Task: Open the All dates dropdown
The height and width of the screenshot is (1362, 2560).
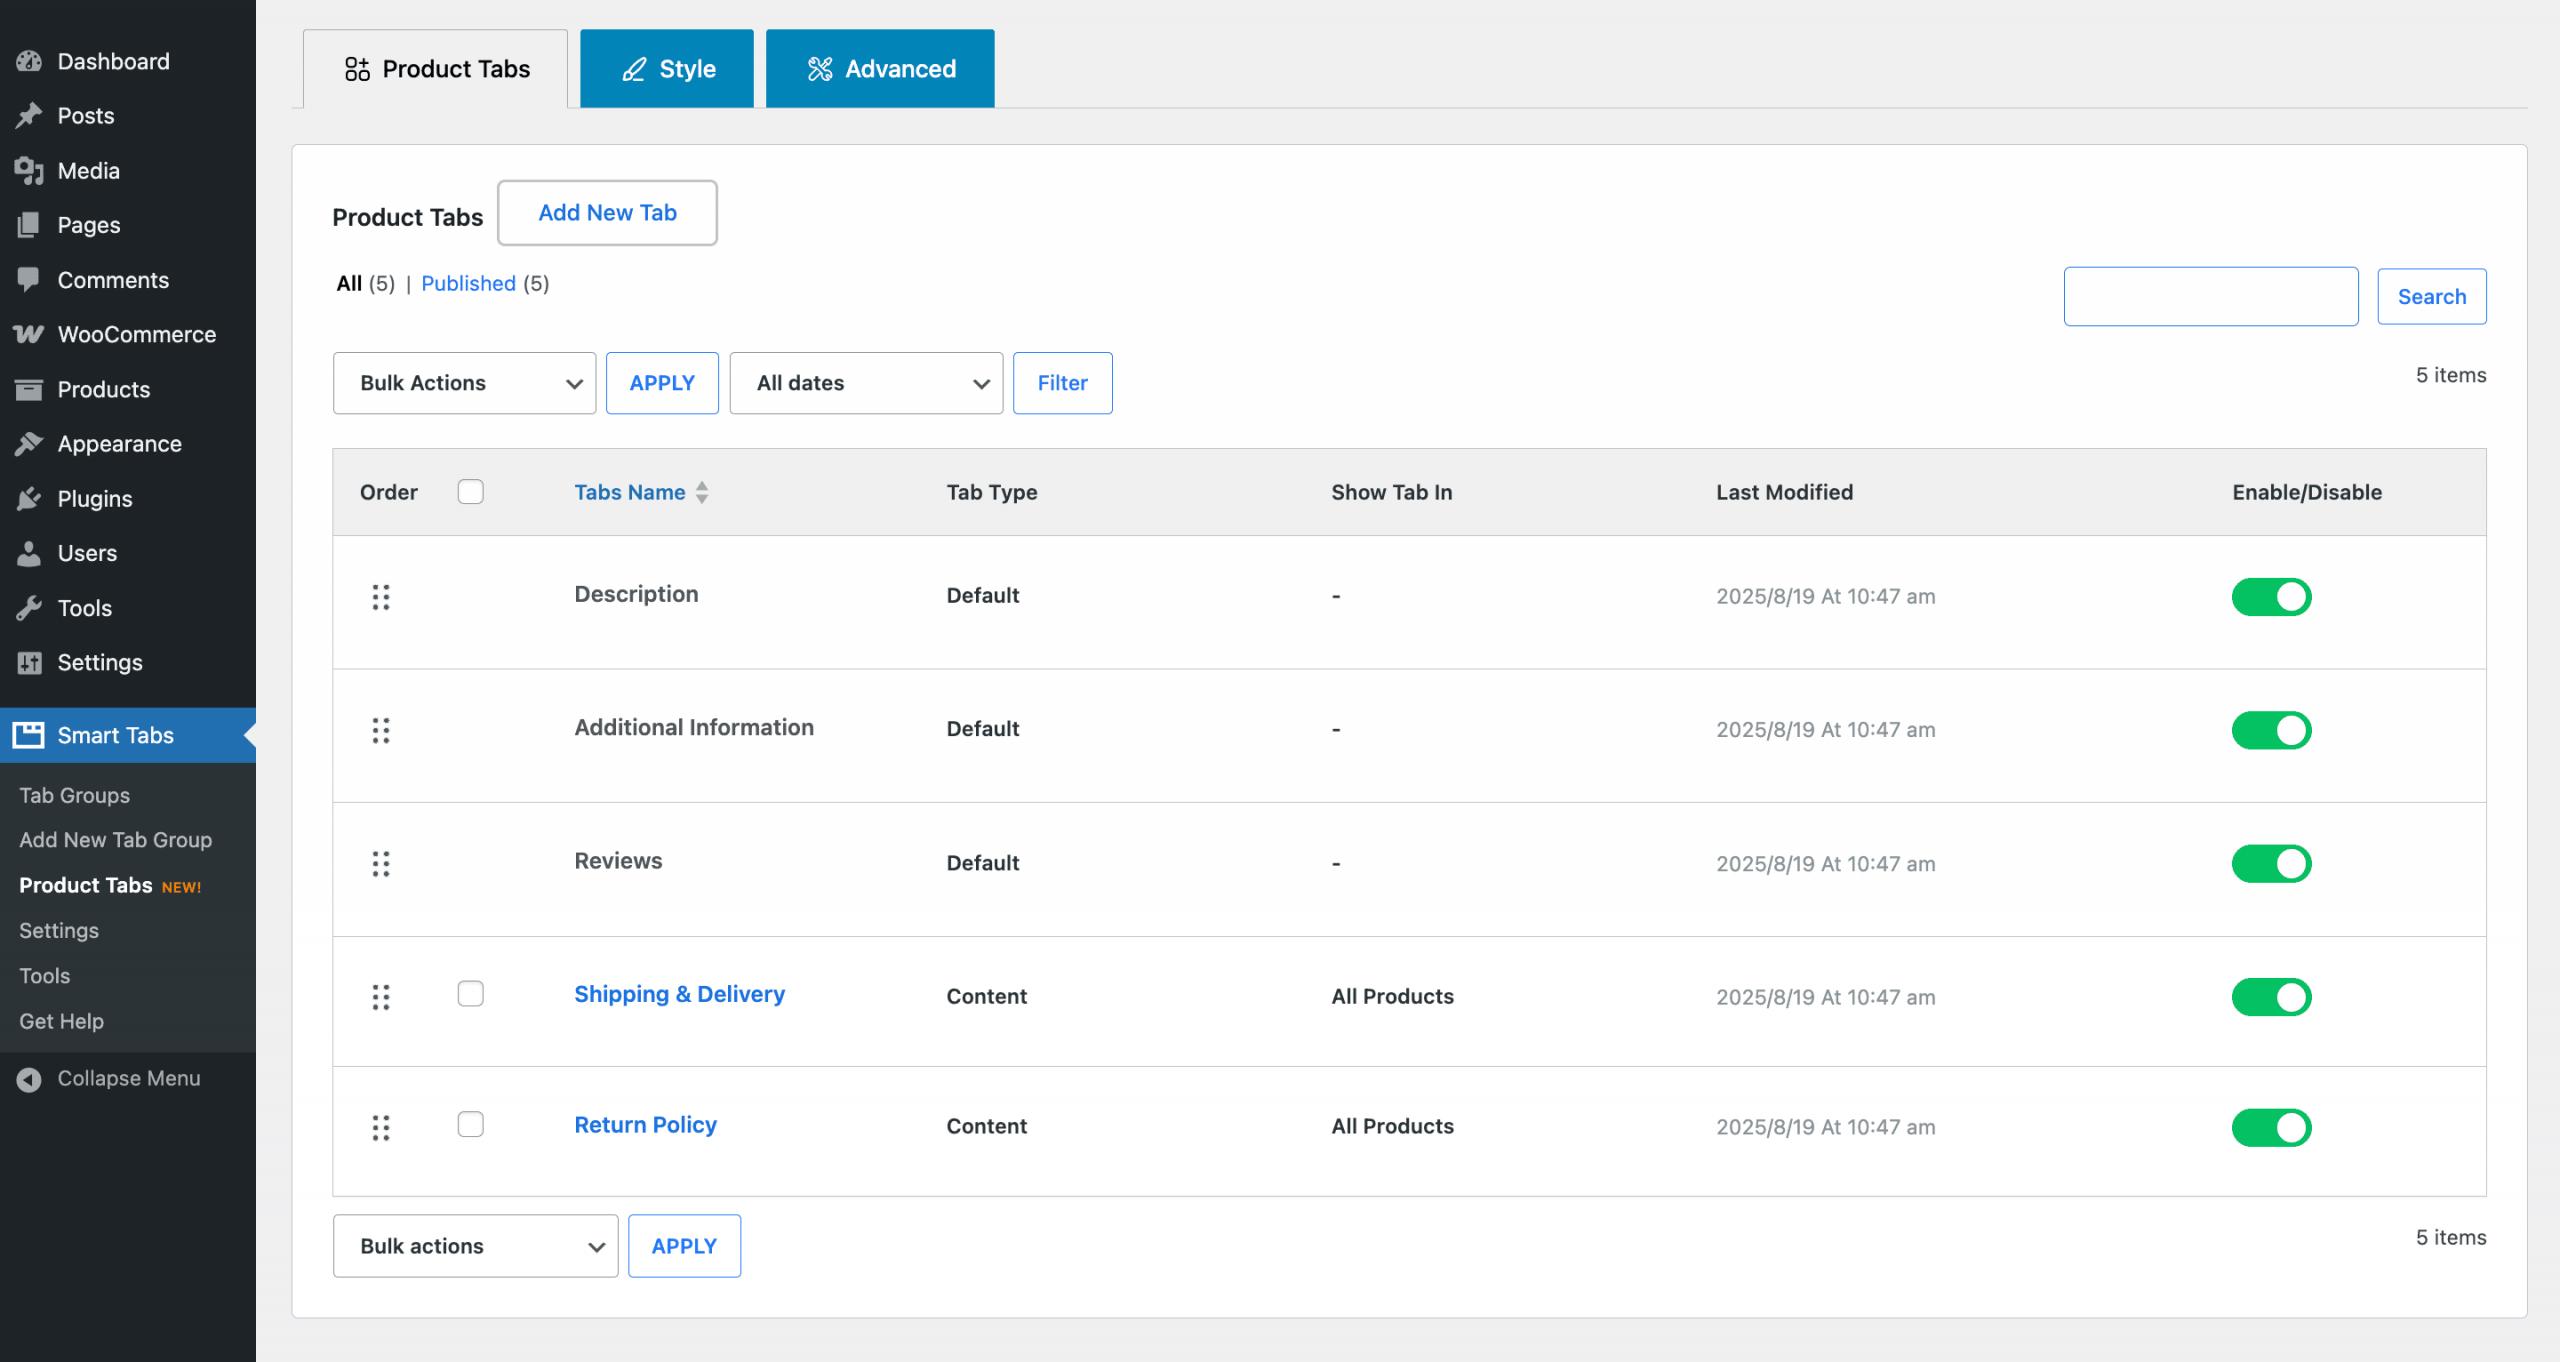Action: (x=866, y=383)
